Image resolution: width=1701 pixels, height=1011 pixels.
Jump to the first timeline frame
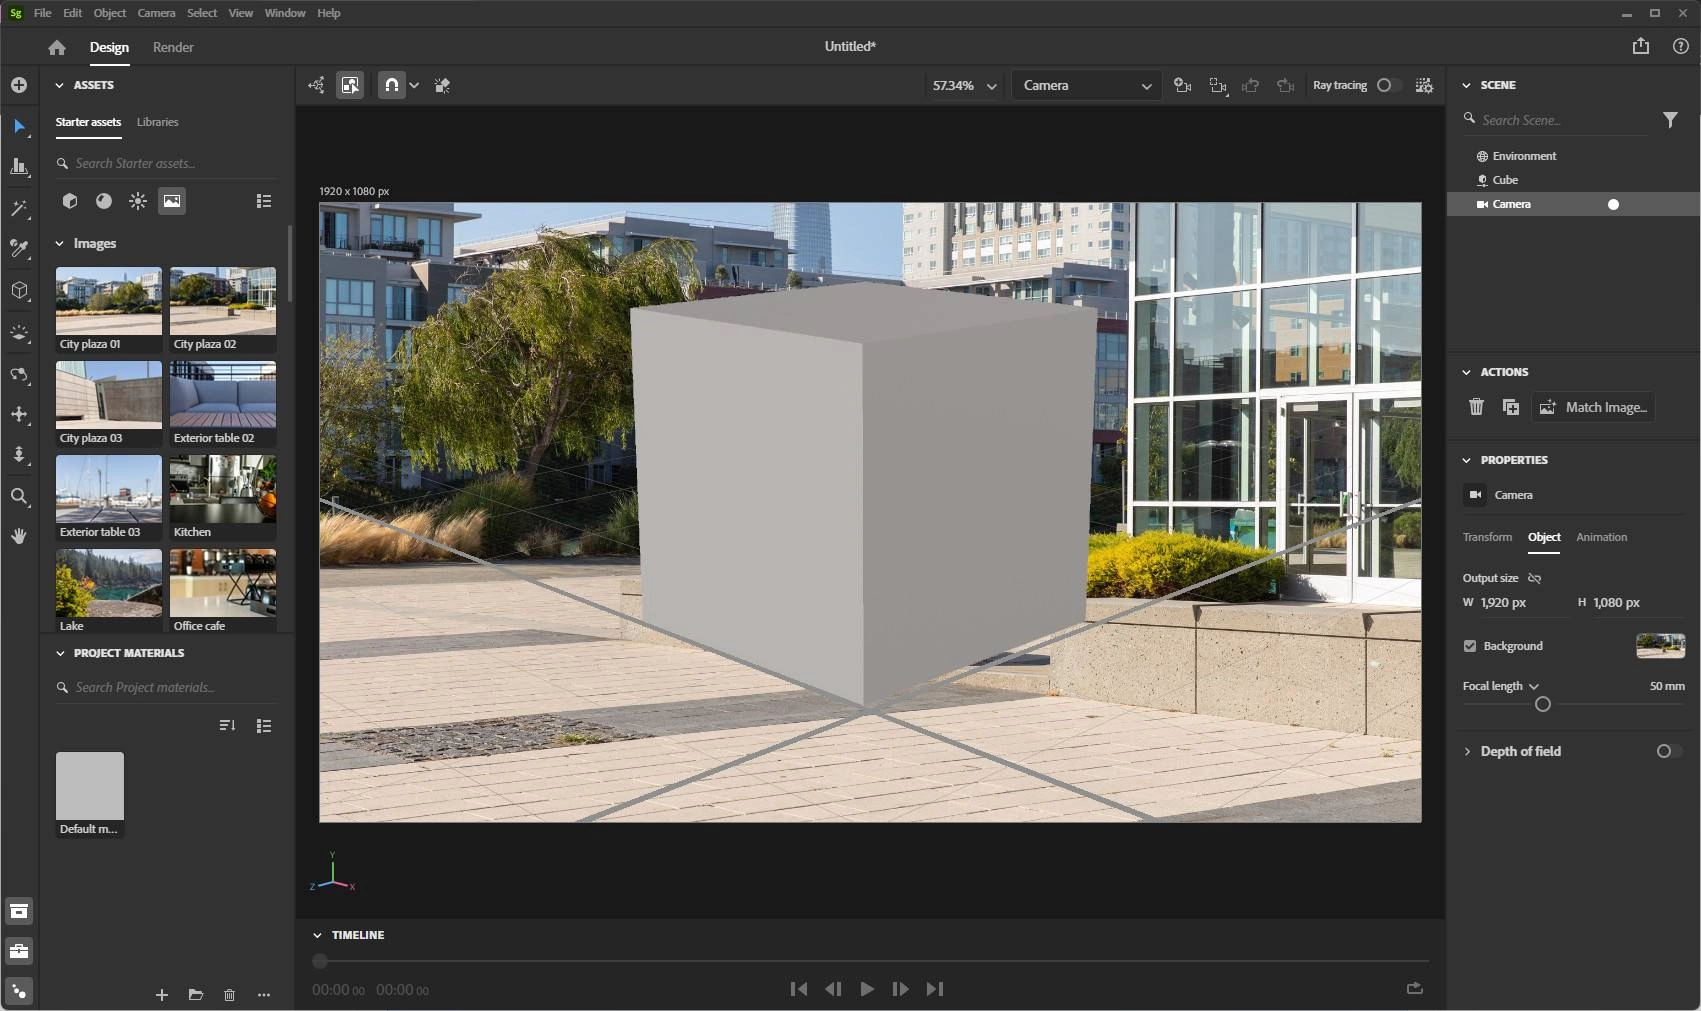[x=798, y=989]
